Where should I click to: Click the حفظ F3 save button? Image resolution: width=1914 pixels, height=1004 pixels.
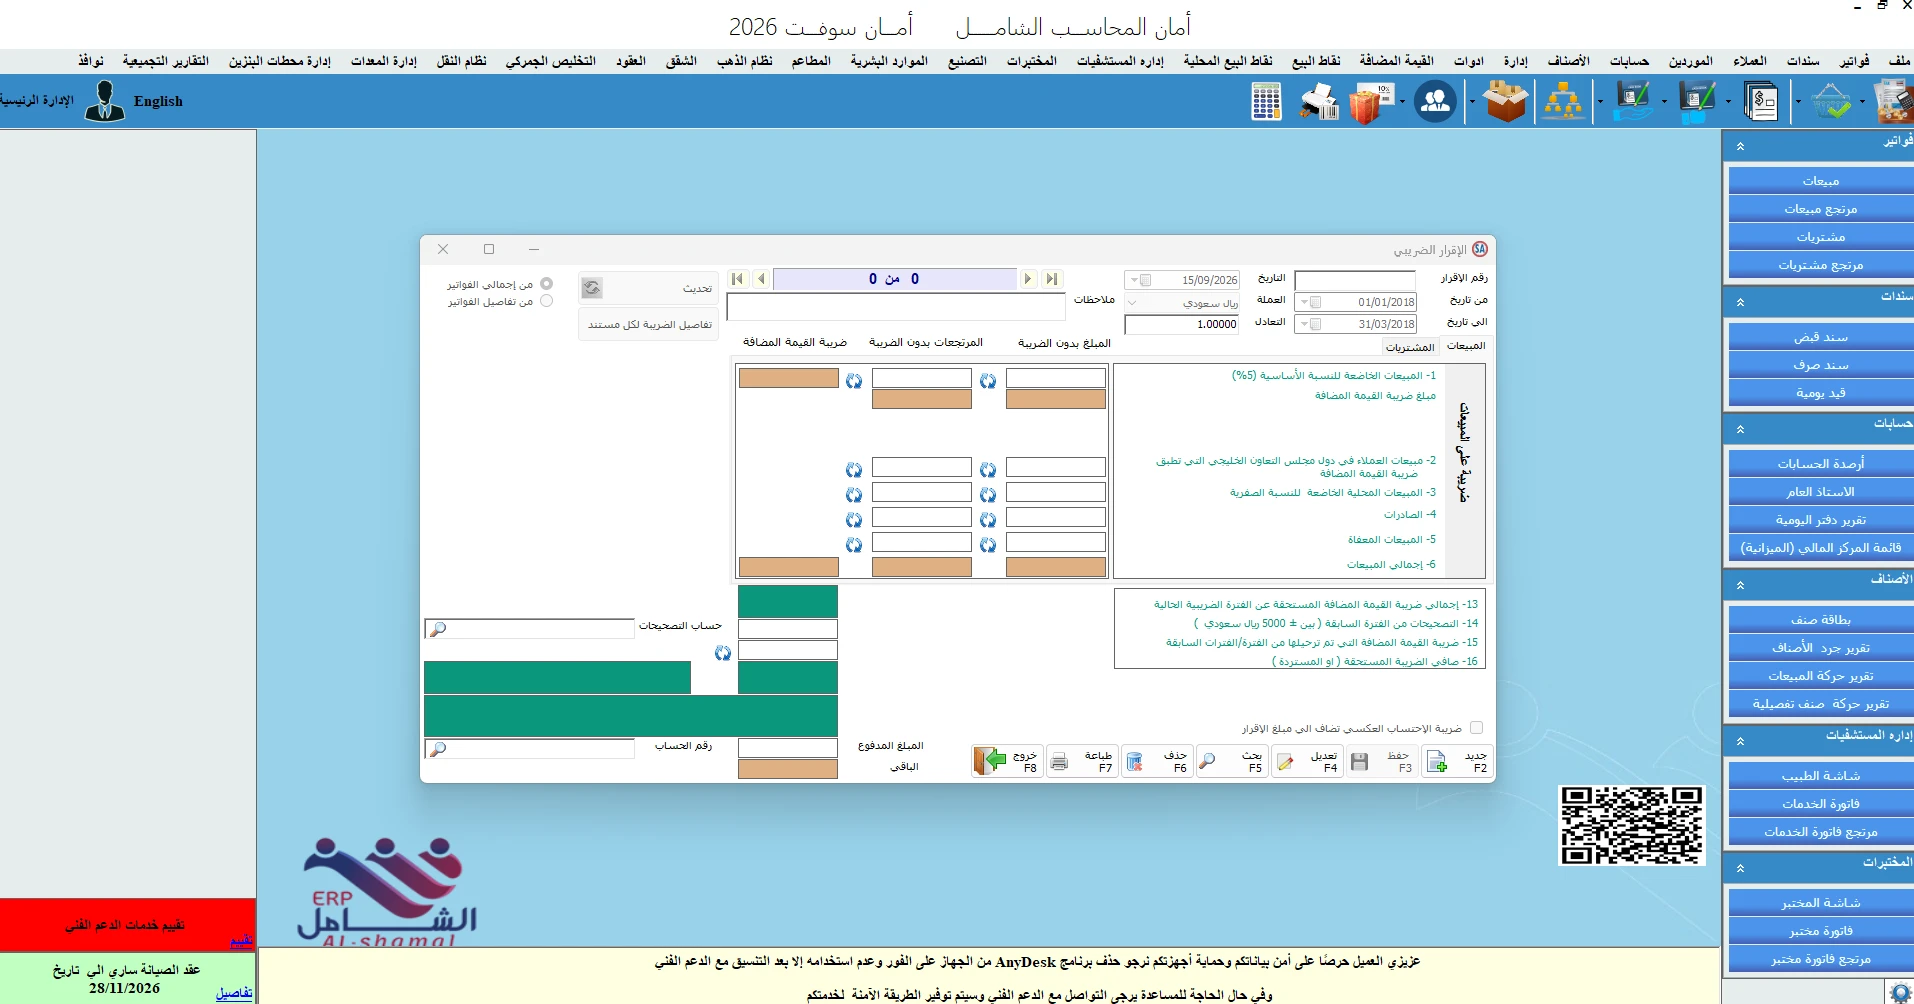(1382, 761)
